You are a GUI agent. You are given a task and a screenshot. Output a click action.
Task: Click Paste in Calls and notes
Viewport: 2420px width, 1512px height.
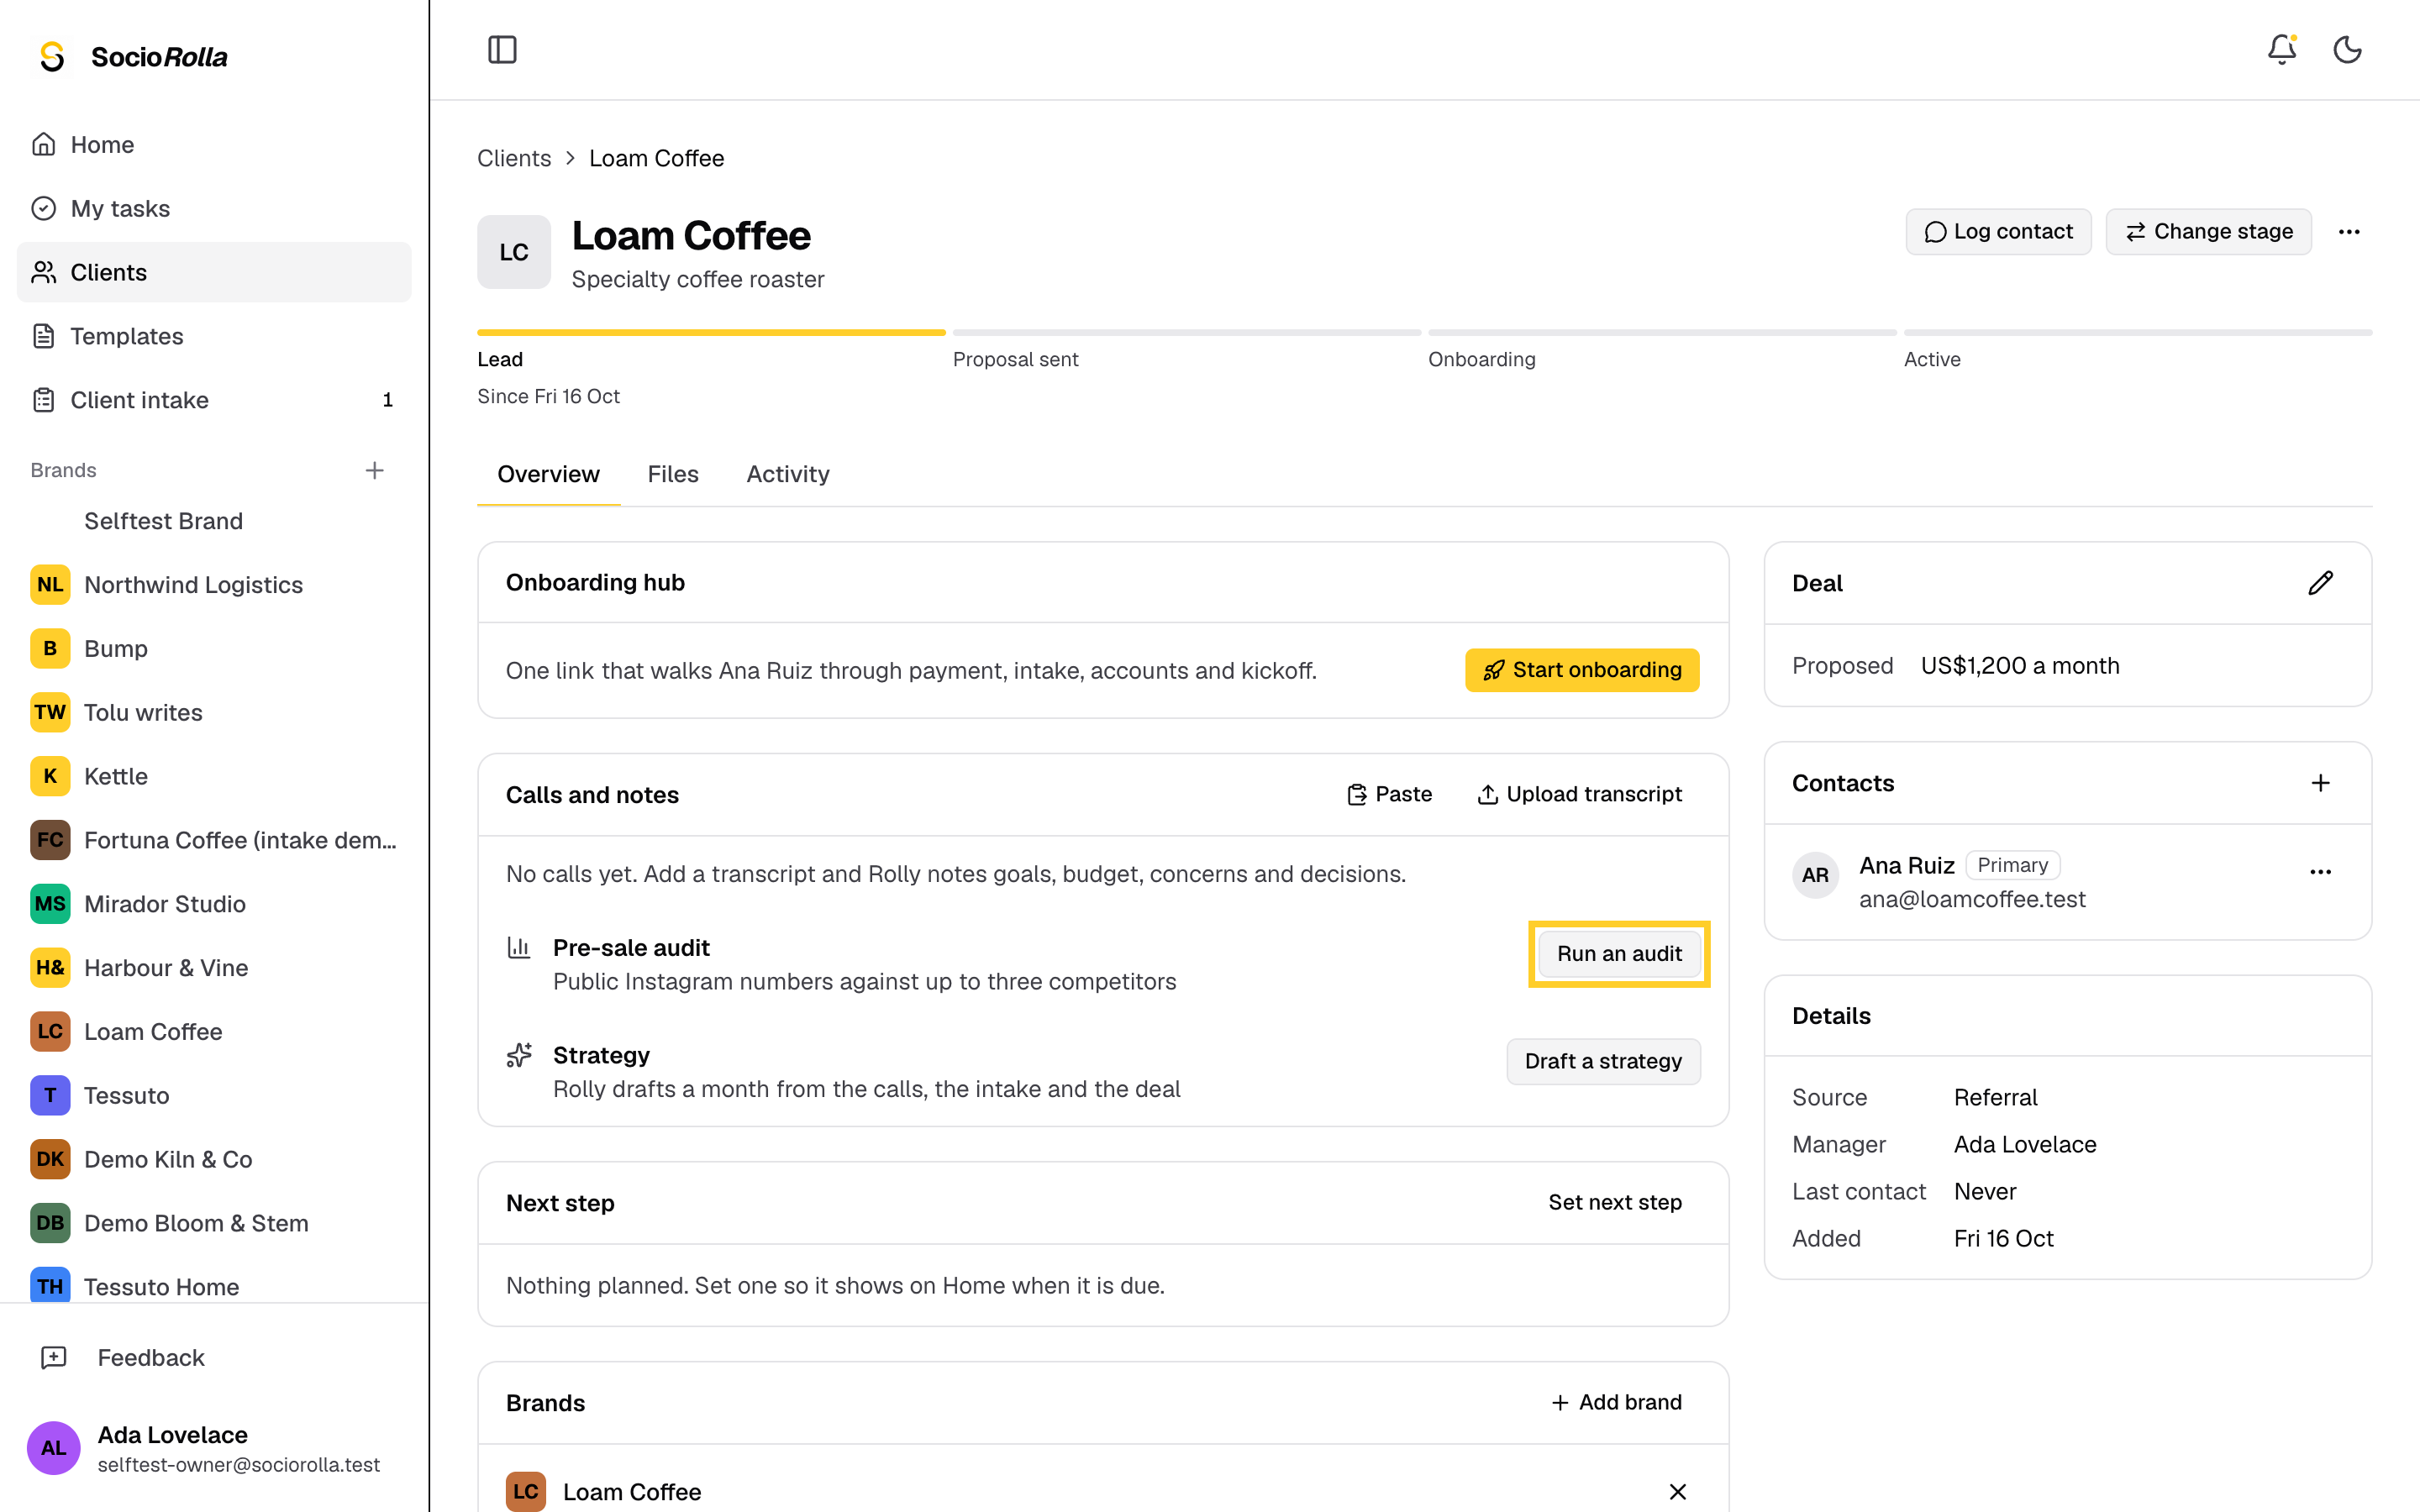1389,794
